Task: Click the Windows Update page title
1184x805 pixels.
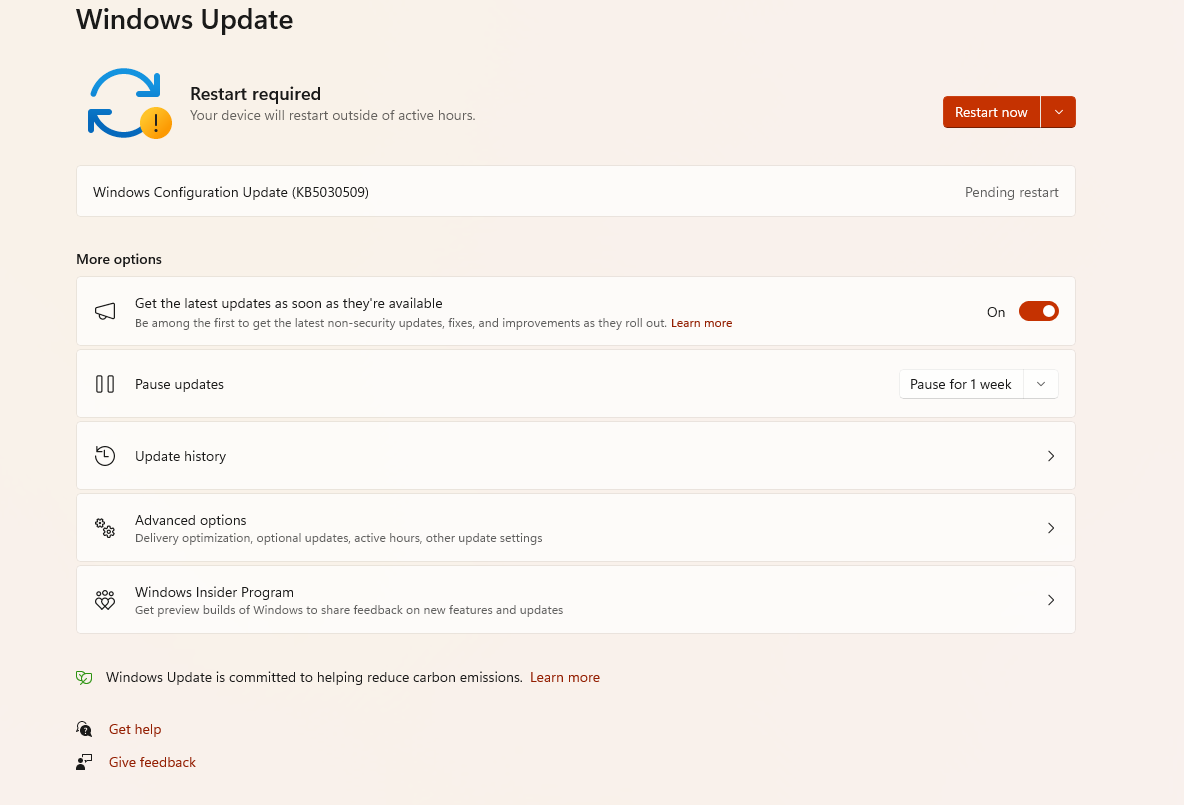Action: [x=184, y=20]
